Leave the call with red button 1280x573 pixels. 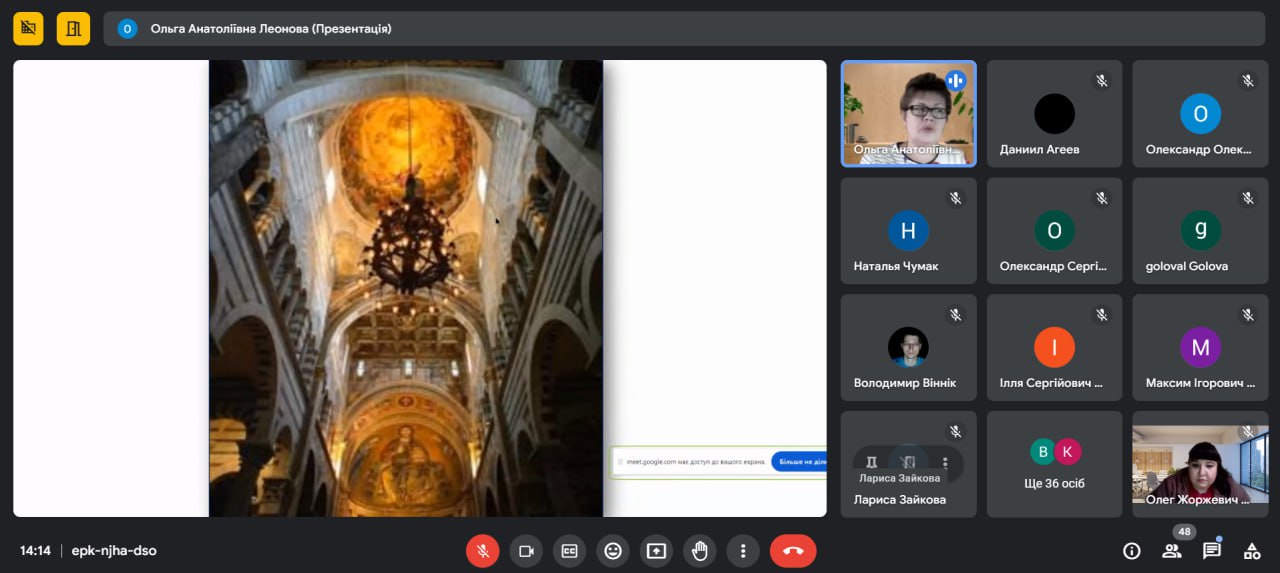pos(793,551)
